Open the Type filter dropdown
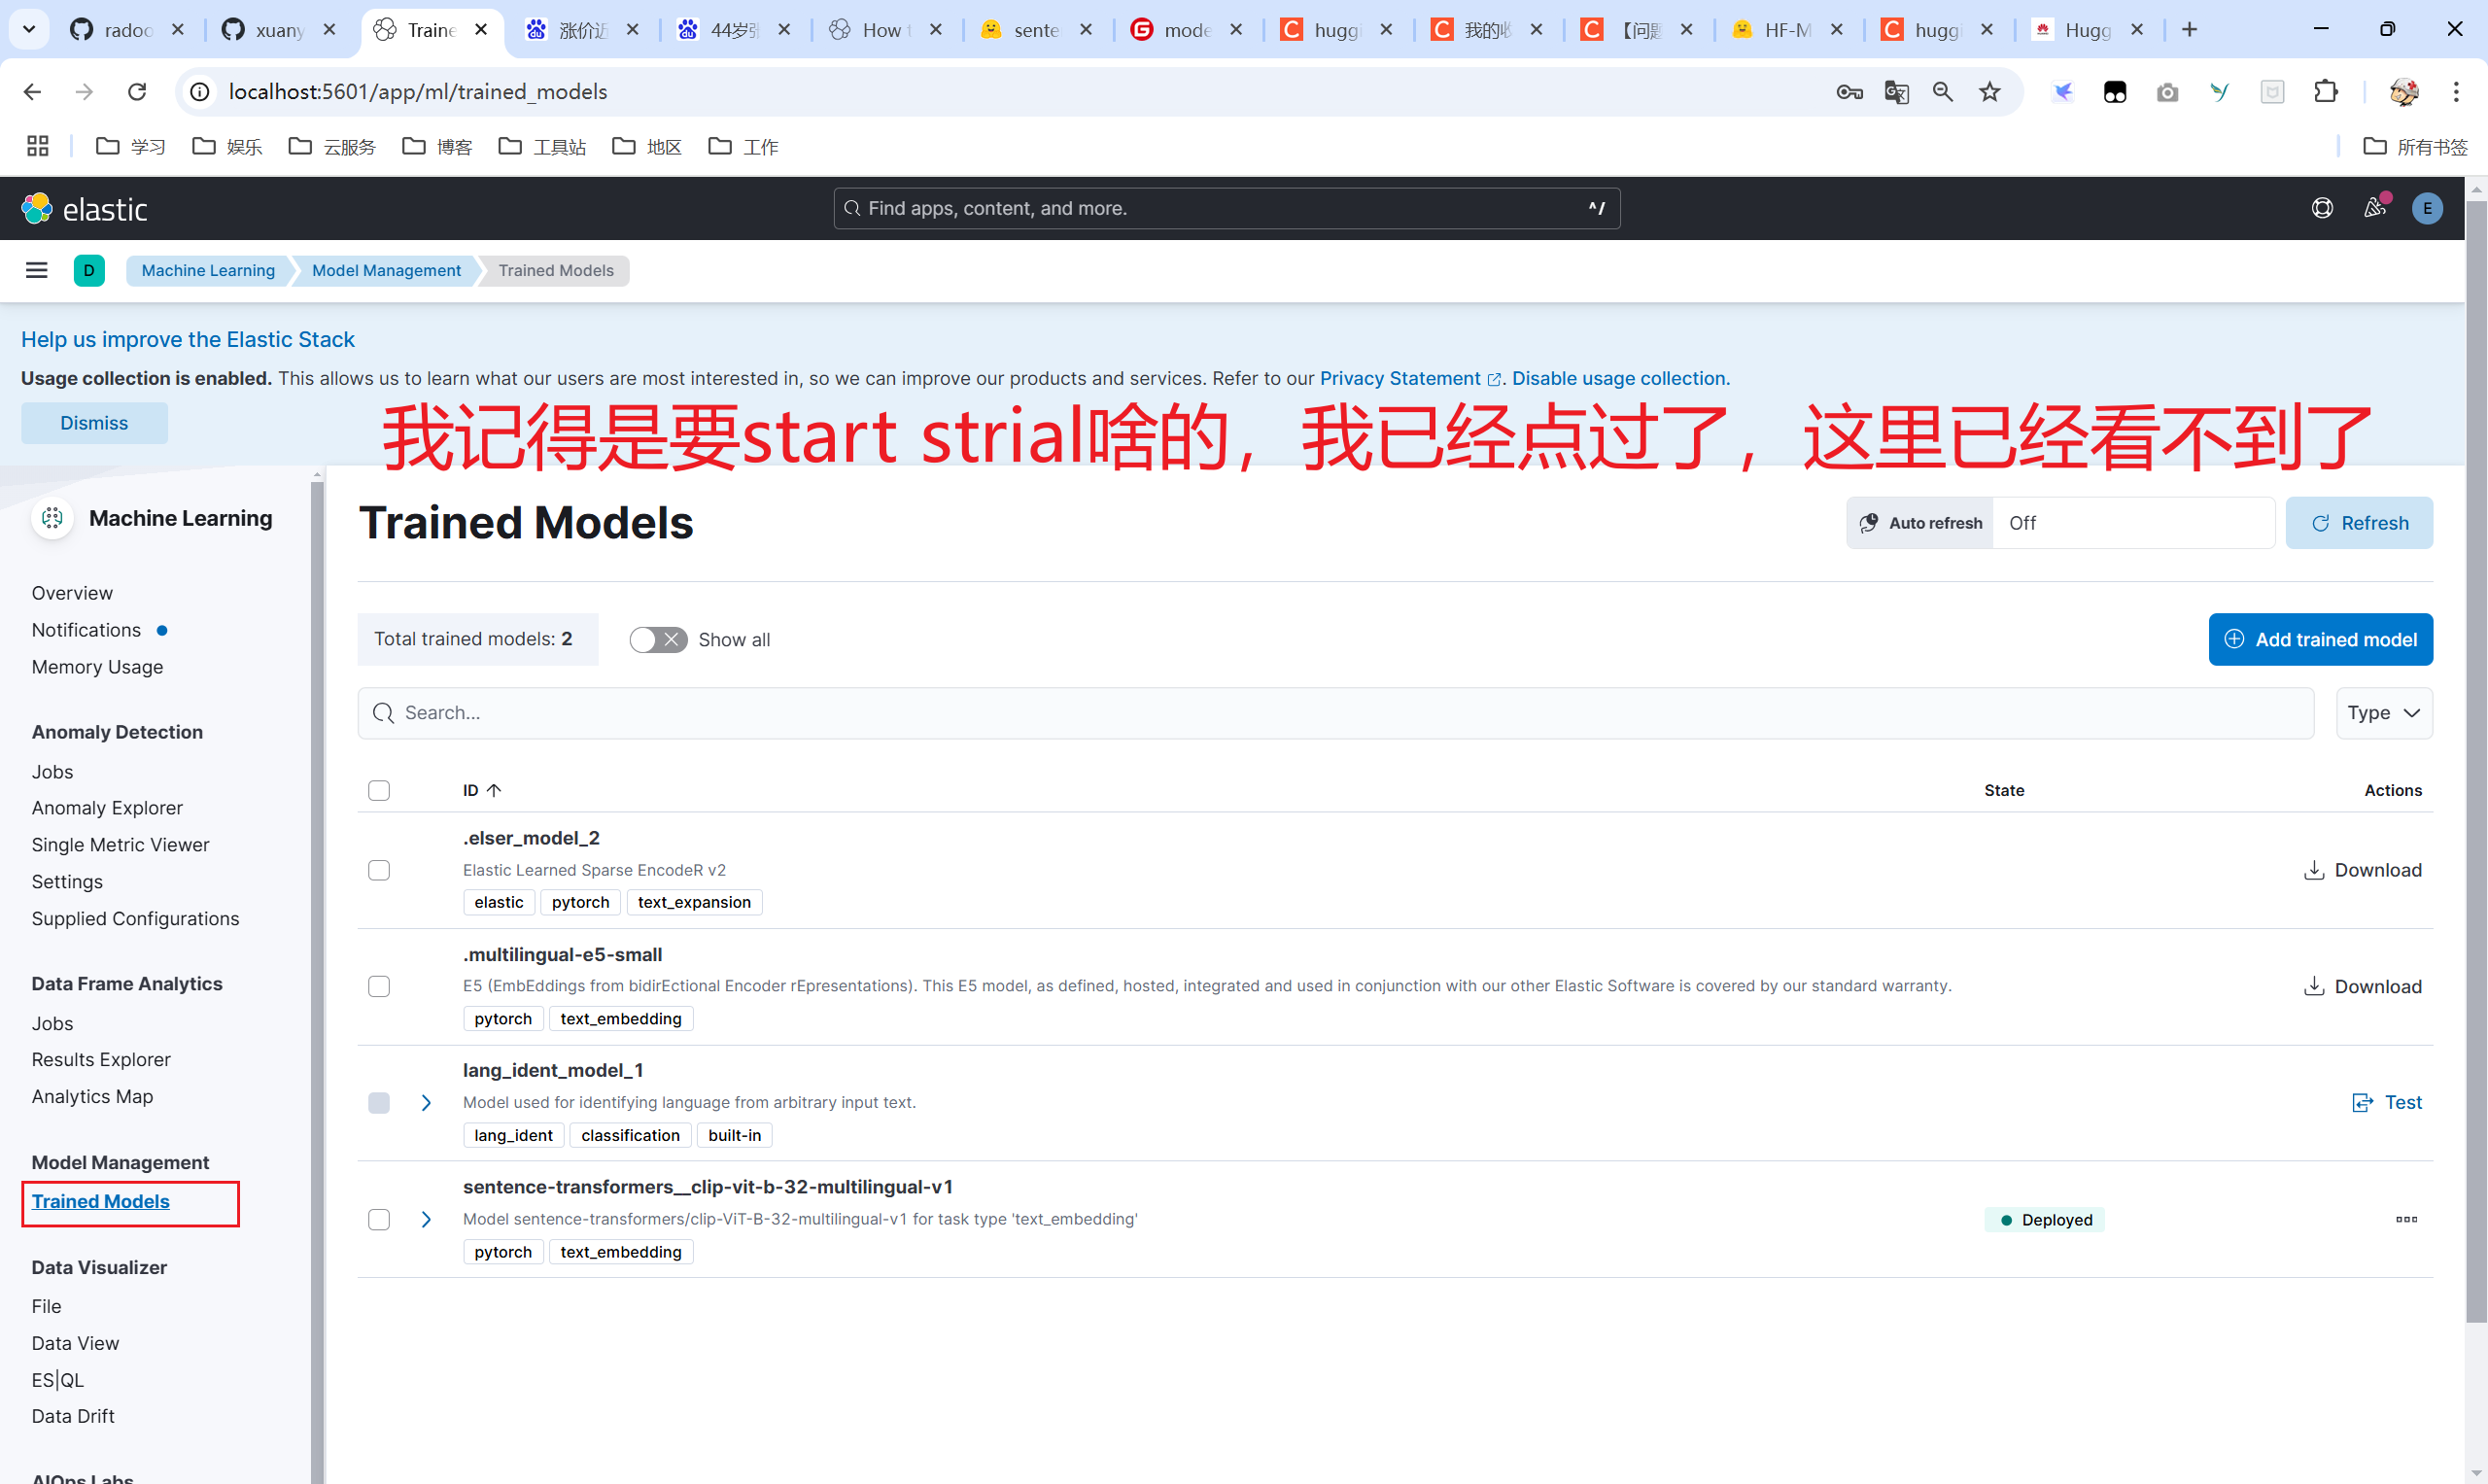 tap(2383, 713)
